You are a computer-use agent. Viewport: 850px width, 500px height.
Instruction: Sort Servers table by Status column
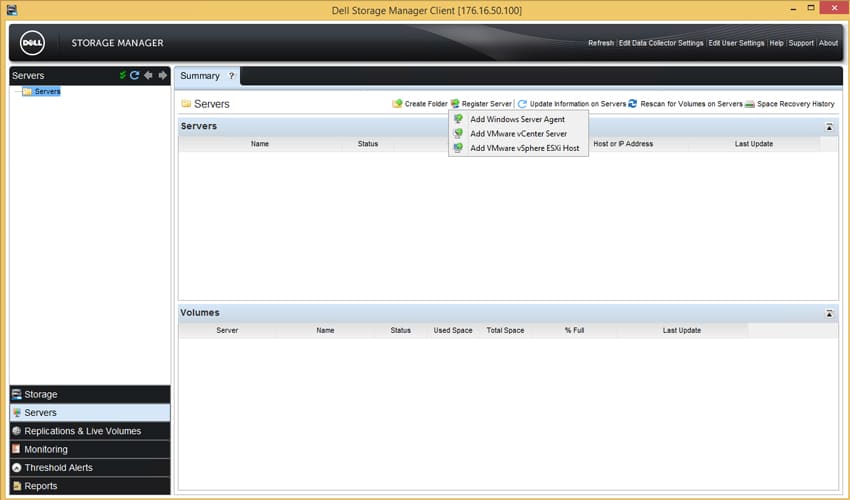pyautogui.click(x=368, y=144)
